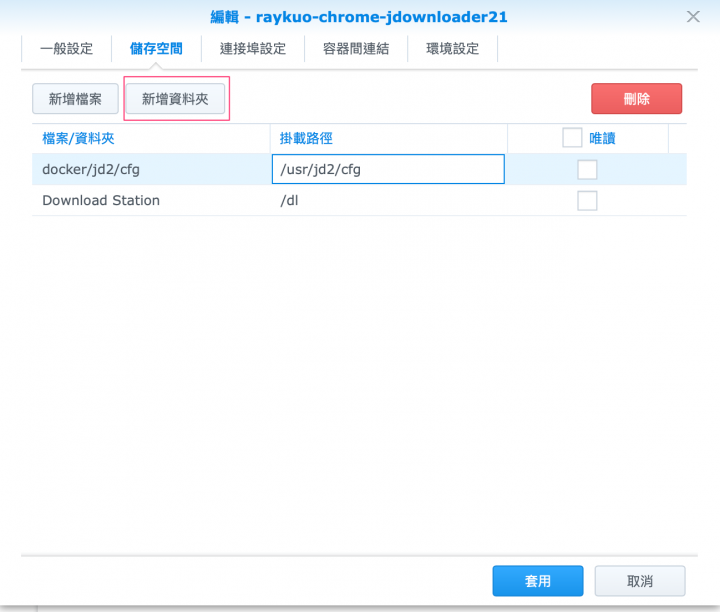Apply changes with the 套用 button

[x=538, y=581]
